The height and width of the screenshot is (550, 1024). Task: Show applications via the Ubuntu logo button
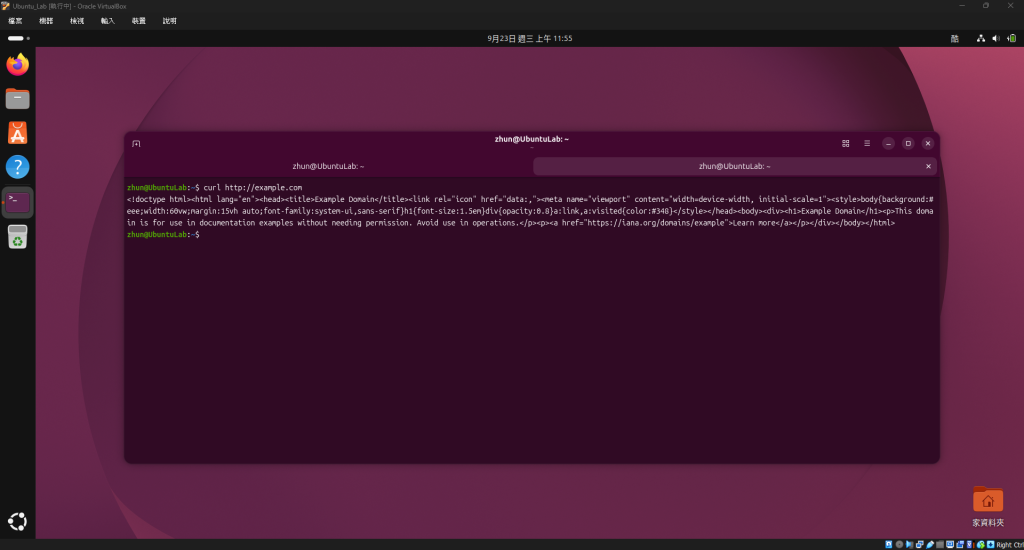[x=18, y=521]
